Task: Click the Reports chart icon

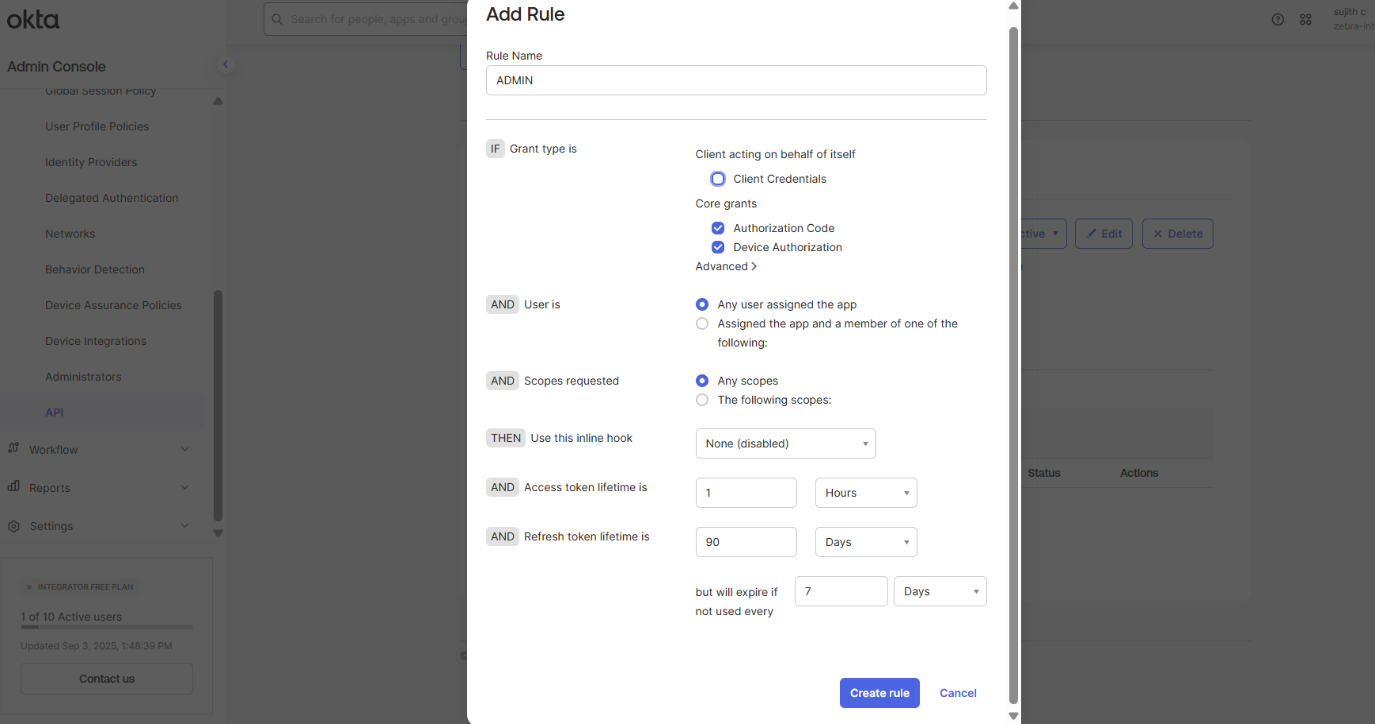Action: click(x=14, y=487)
